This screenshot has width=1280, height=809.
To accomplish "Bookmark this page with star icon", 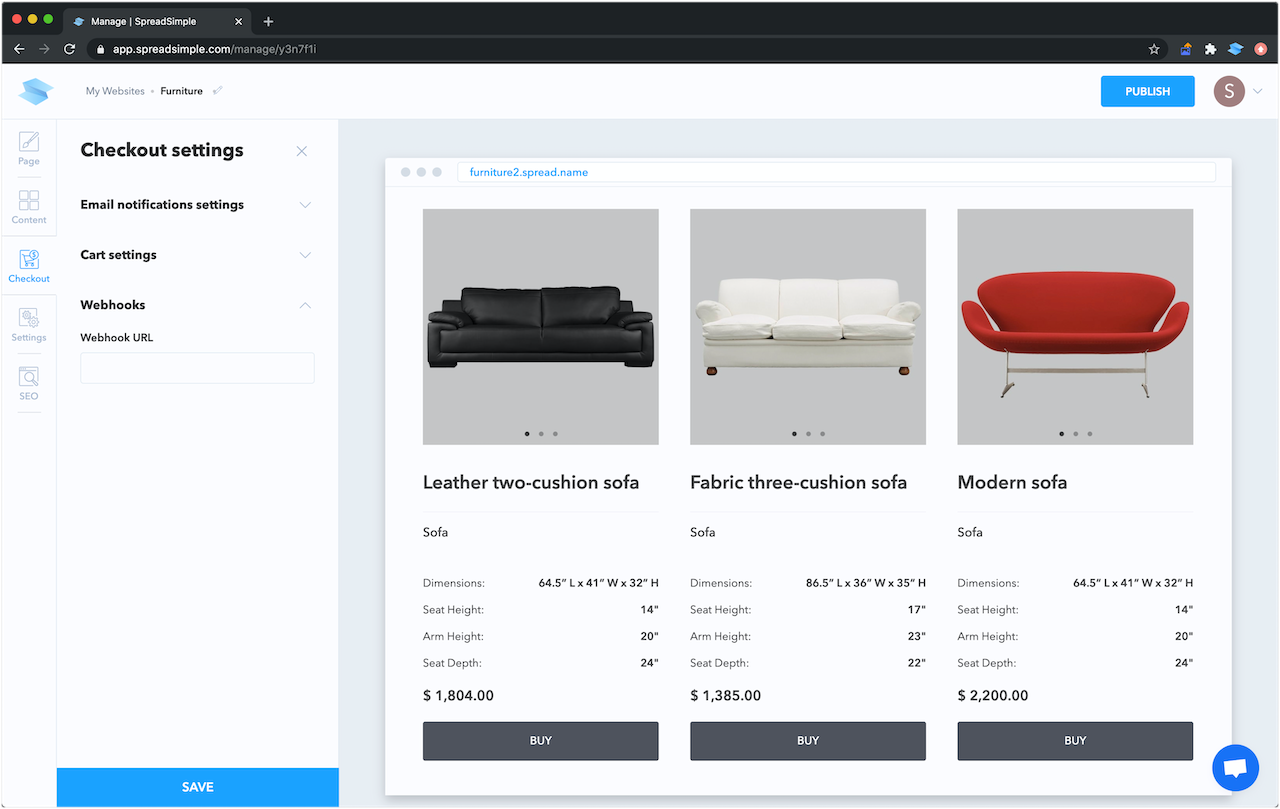I will tap(1154, 49).
